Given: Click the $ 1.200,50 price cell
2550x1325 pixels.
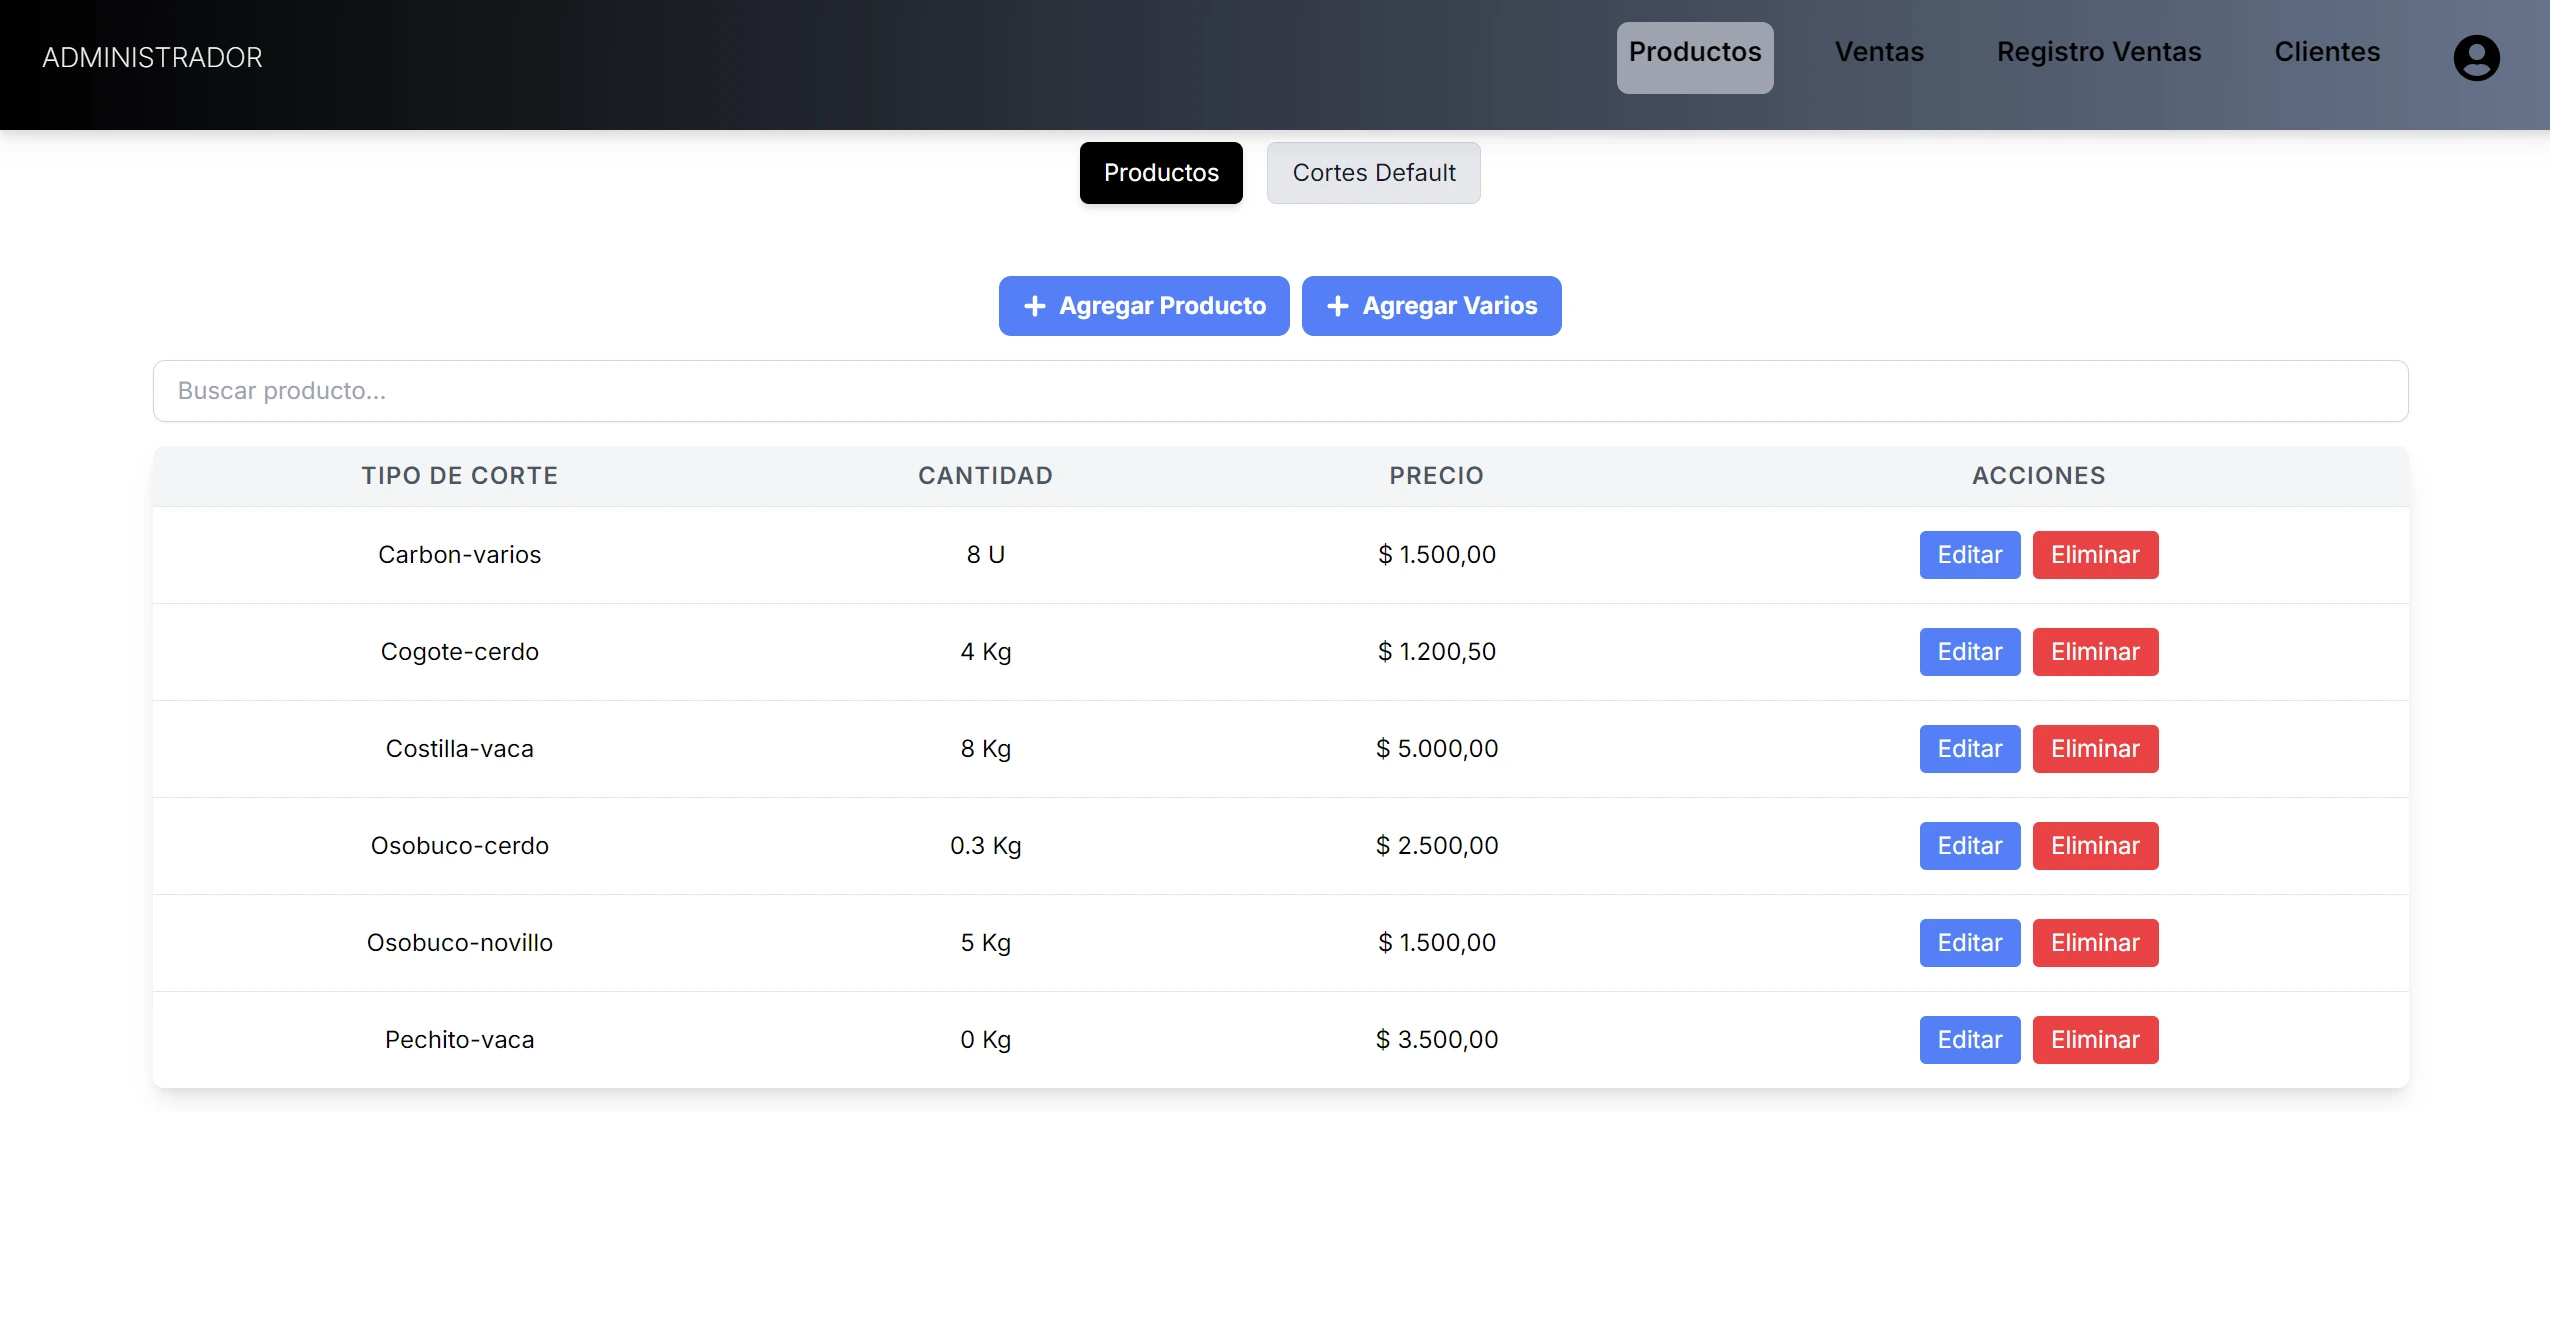Looking at the screenshot, I should tap(1437, 652).
